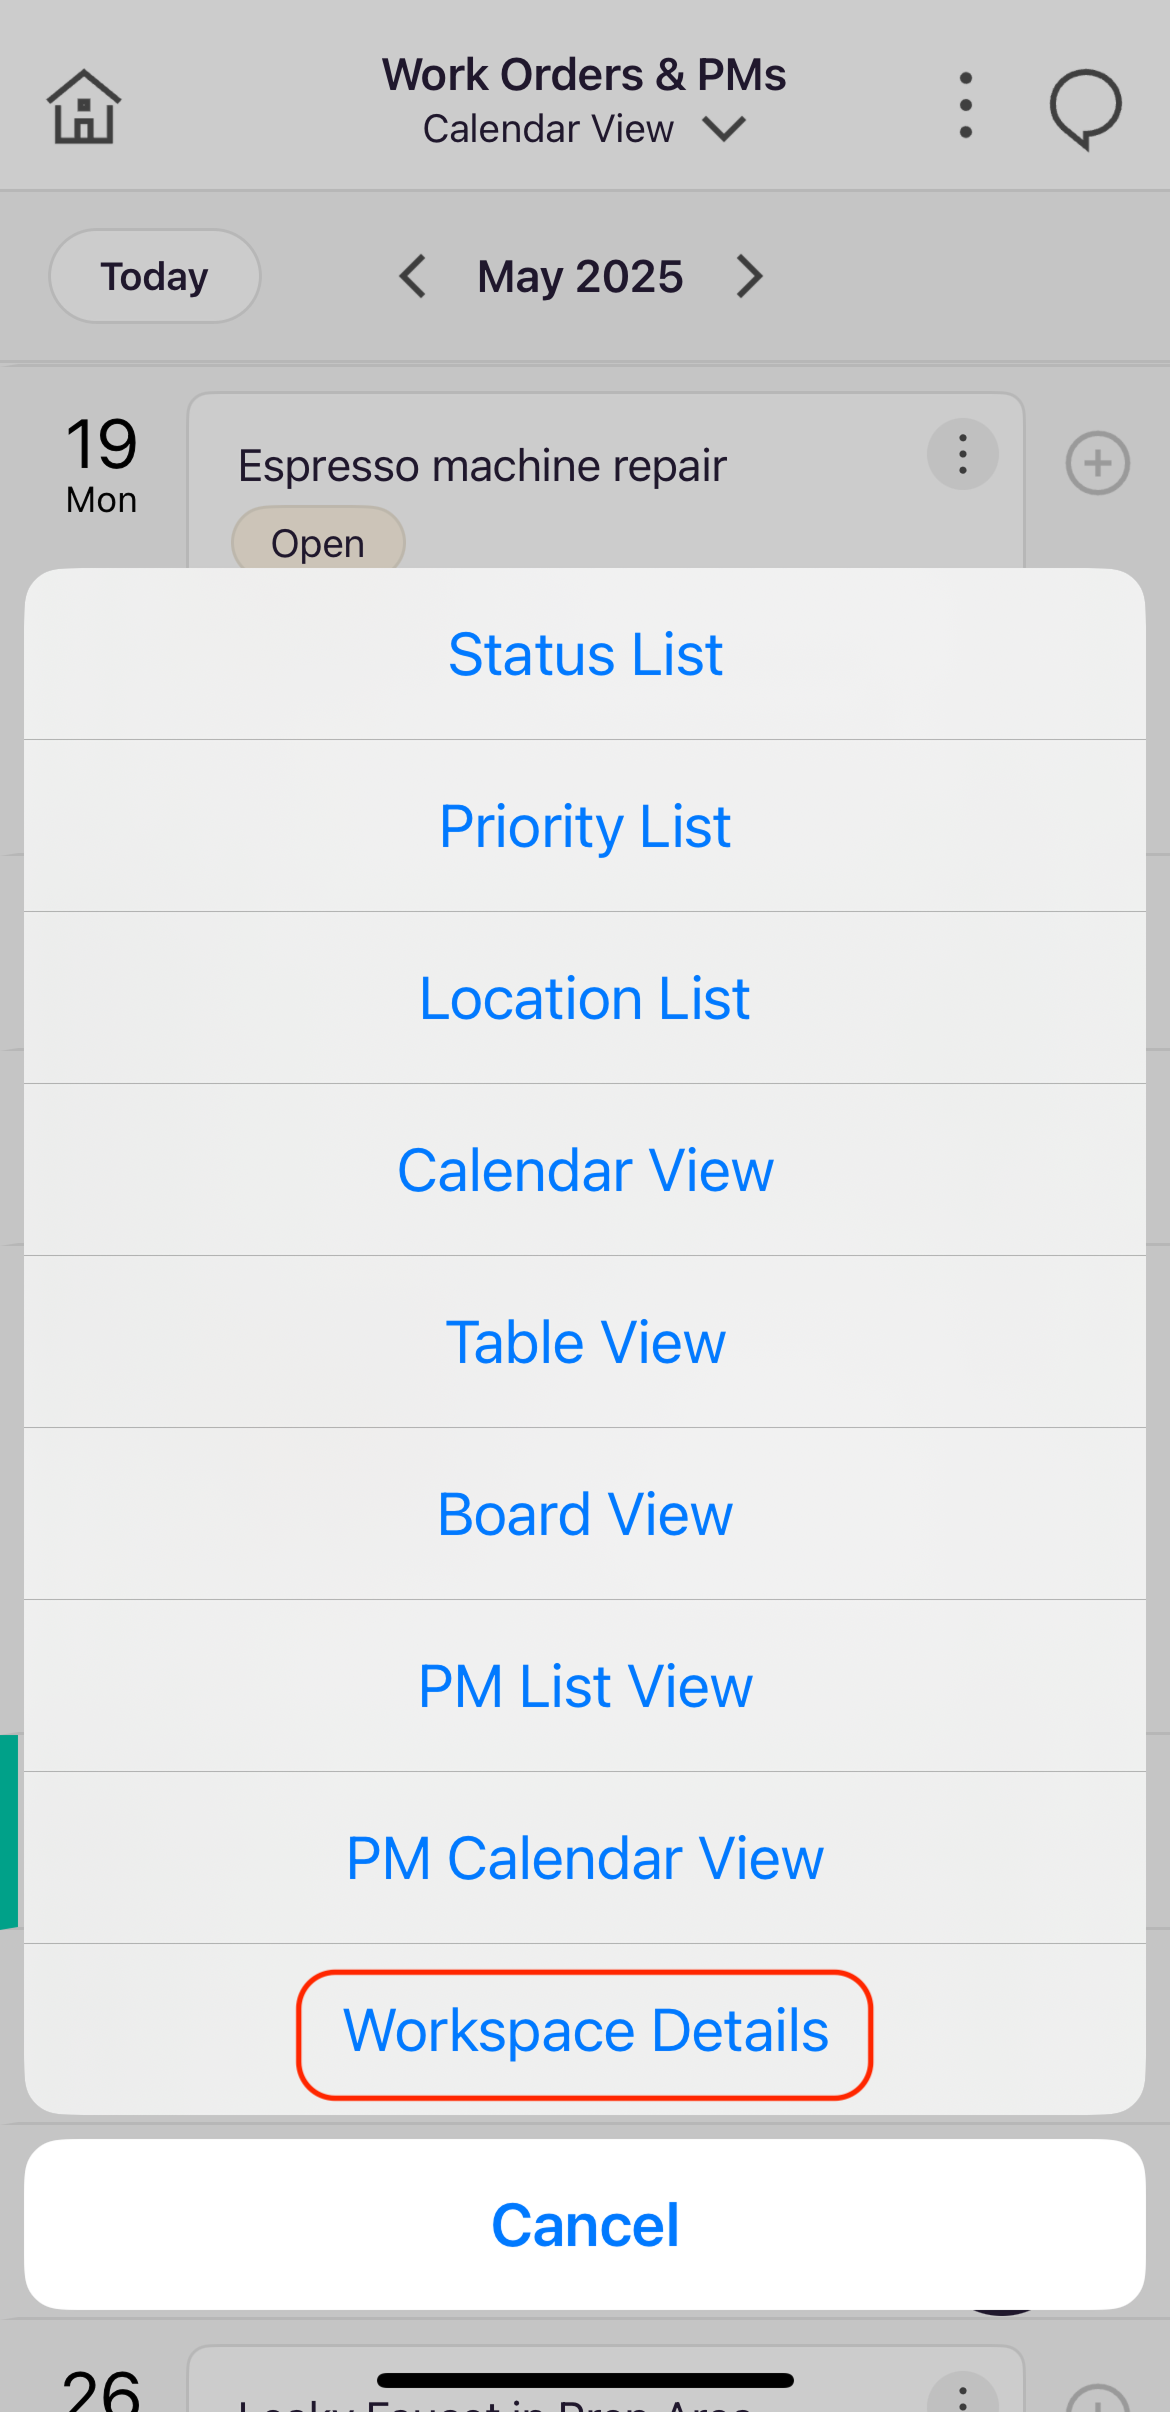Choose Location List option
Viewport: 1170px width, 2412px height.
pyautogui.click(x=585, y=999)
